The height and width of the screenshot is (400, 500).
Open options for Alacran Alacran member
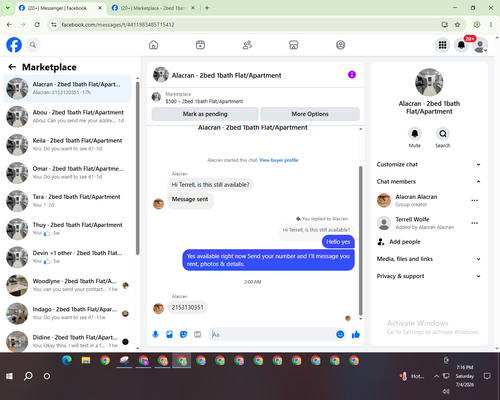tap(475, 200)
